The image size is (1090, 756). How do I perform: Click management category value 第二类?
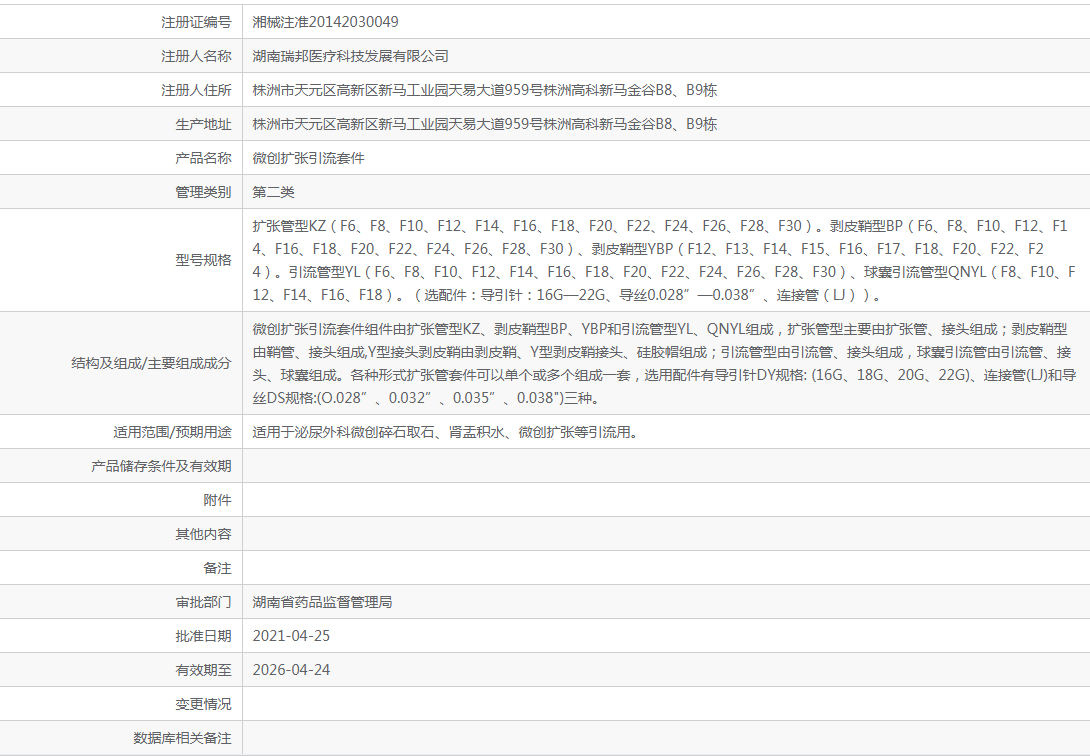click(273, 192)
